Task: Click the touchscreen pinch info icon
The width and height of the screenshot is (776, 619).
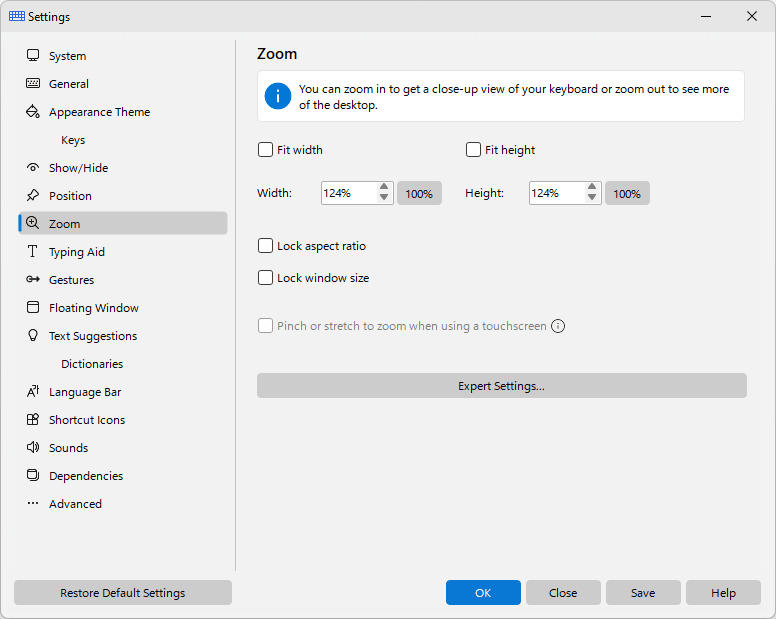Action: click(558, 326)
